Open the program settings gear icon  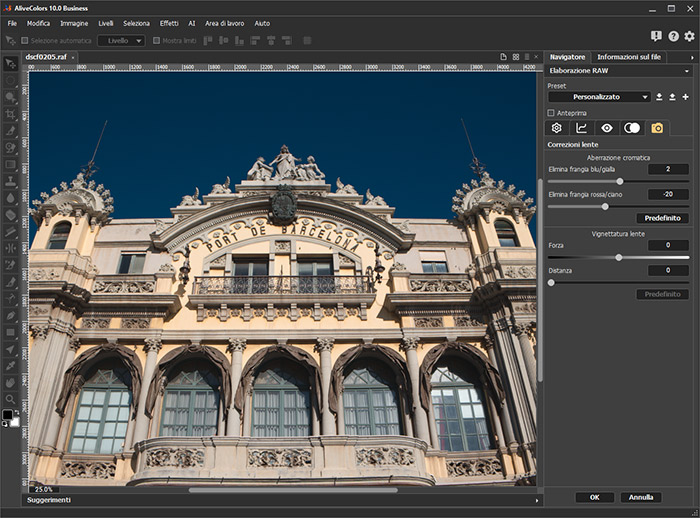tap(688, 36)
